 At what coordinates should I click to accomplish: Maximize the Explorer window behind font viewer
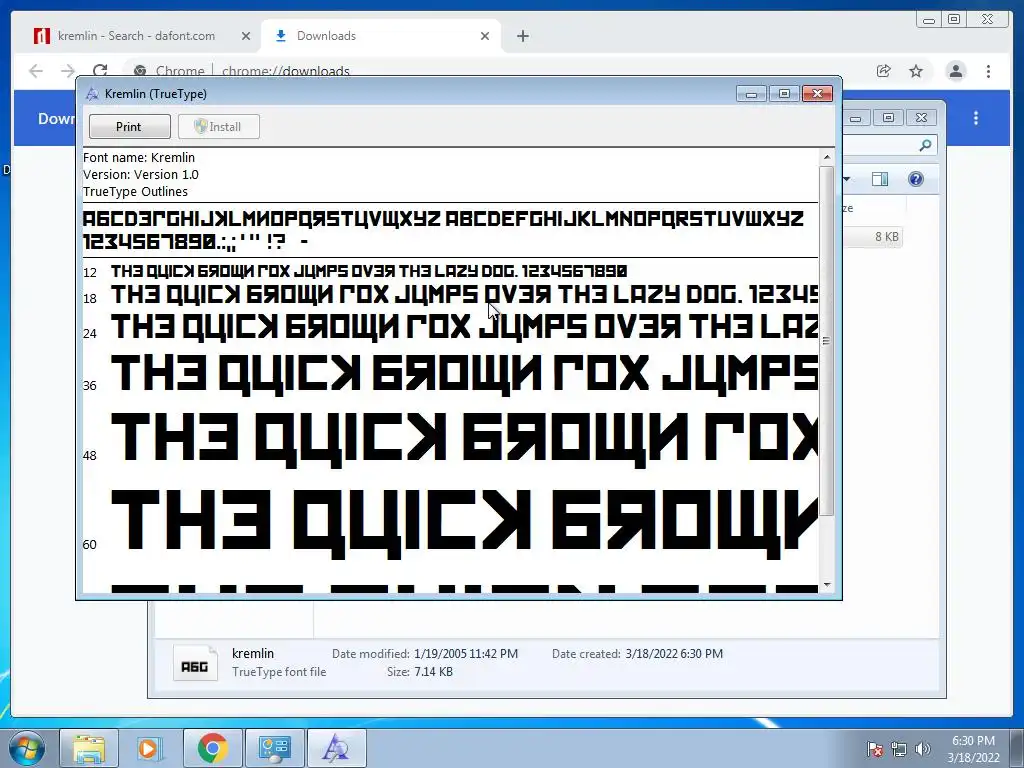(x=888, y=118)
